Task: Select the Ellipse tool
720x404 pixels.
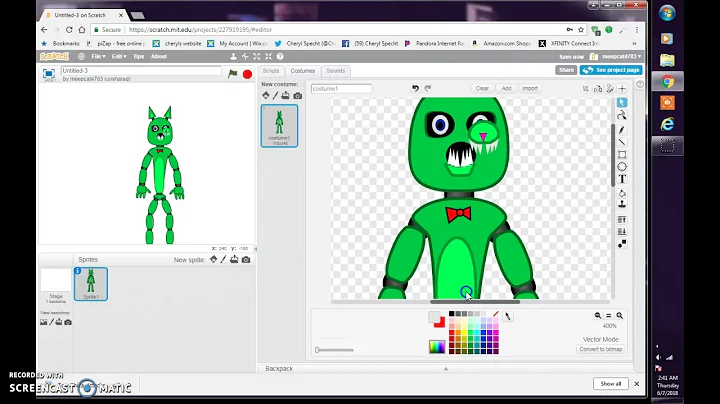Action: [622, 167]
